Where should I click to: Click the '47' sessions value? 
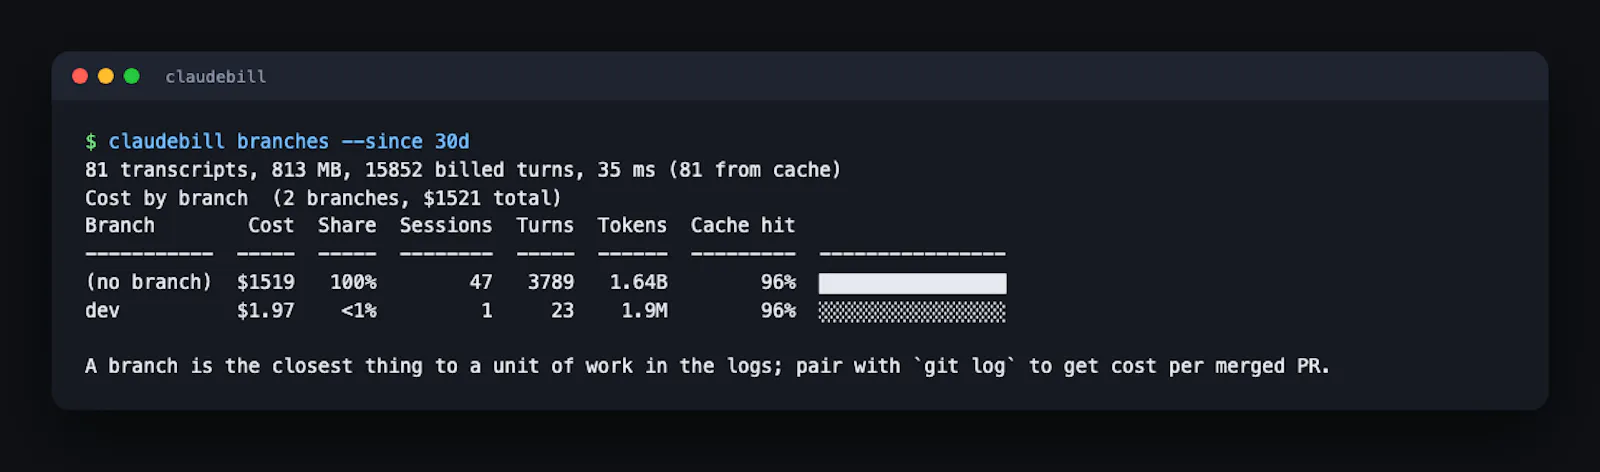tap(481, 283)
